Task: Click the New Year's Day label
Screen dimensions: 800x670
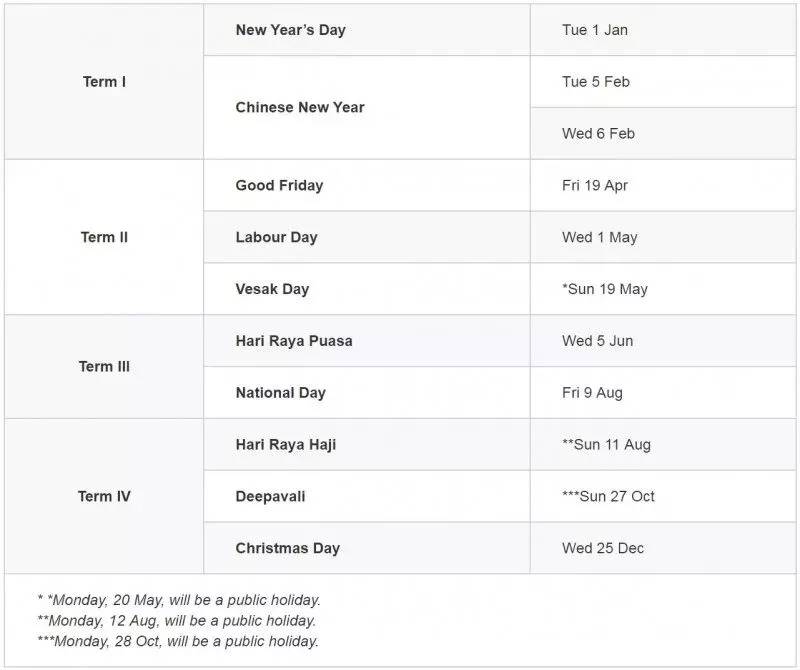Action: pyautogui.click(x=290, y=30)
